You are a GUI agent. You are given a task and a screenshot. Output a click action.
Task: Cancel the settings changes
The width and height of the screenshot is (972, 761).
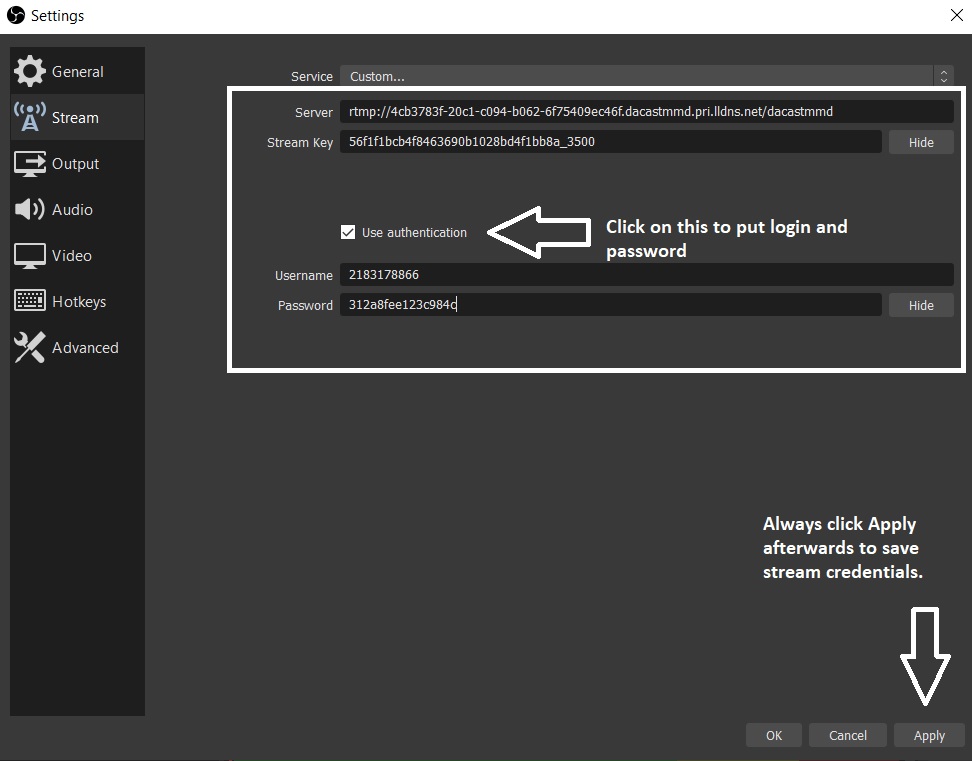pos(847,735)
